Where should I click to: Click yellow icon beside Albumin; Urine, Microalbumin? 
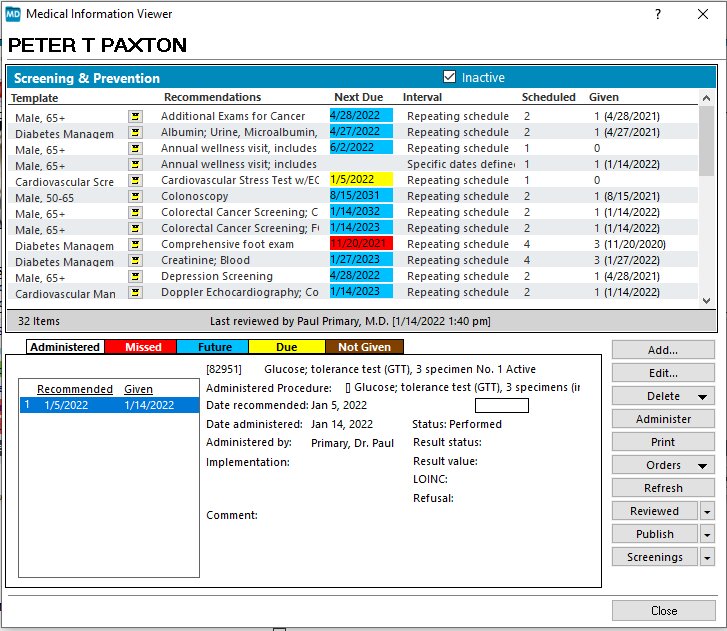pos(135,132)
